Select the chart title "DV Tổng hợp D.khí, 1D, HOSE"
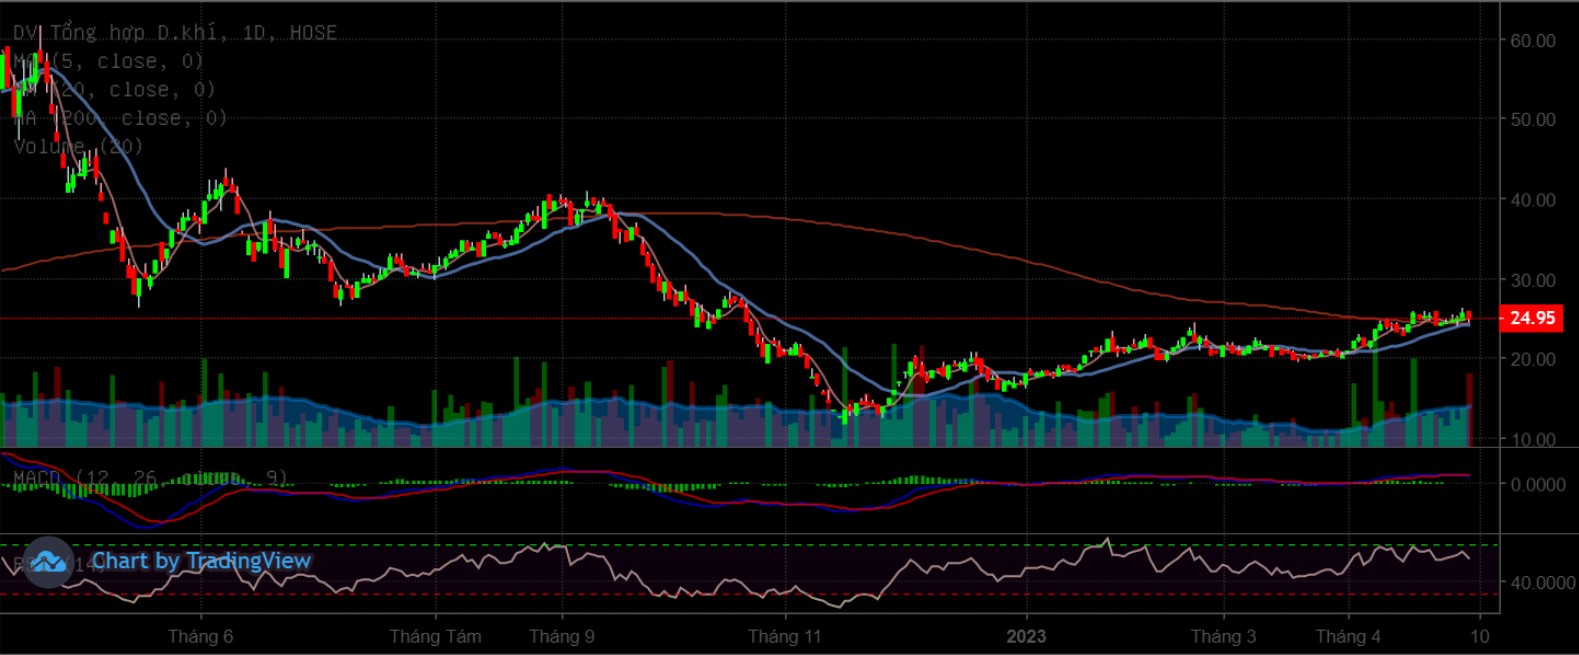Image resolution: width=1579 pixels, height=655 pixels. (x=175, y=33)
